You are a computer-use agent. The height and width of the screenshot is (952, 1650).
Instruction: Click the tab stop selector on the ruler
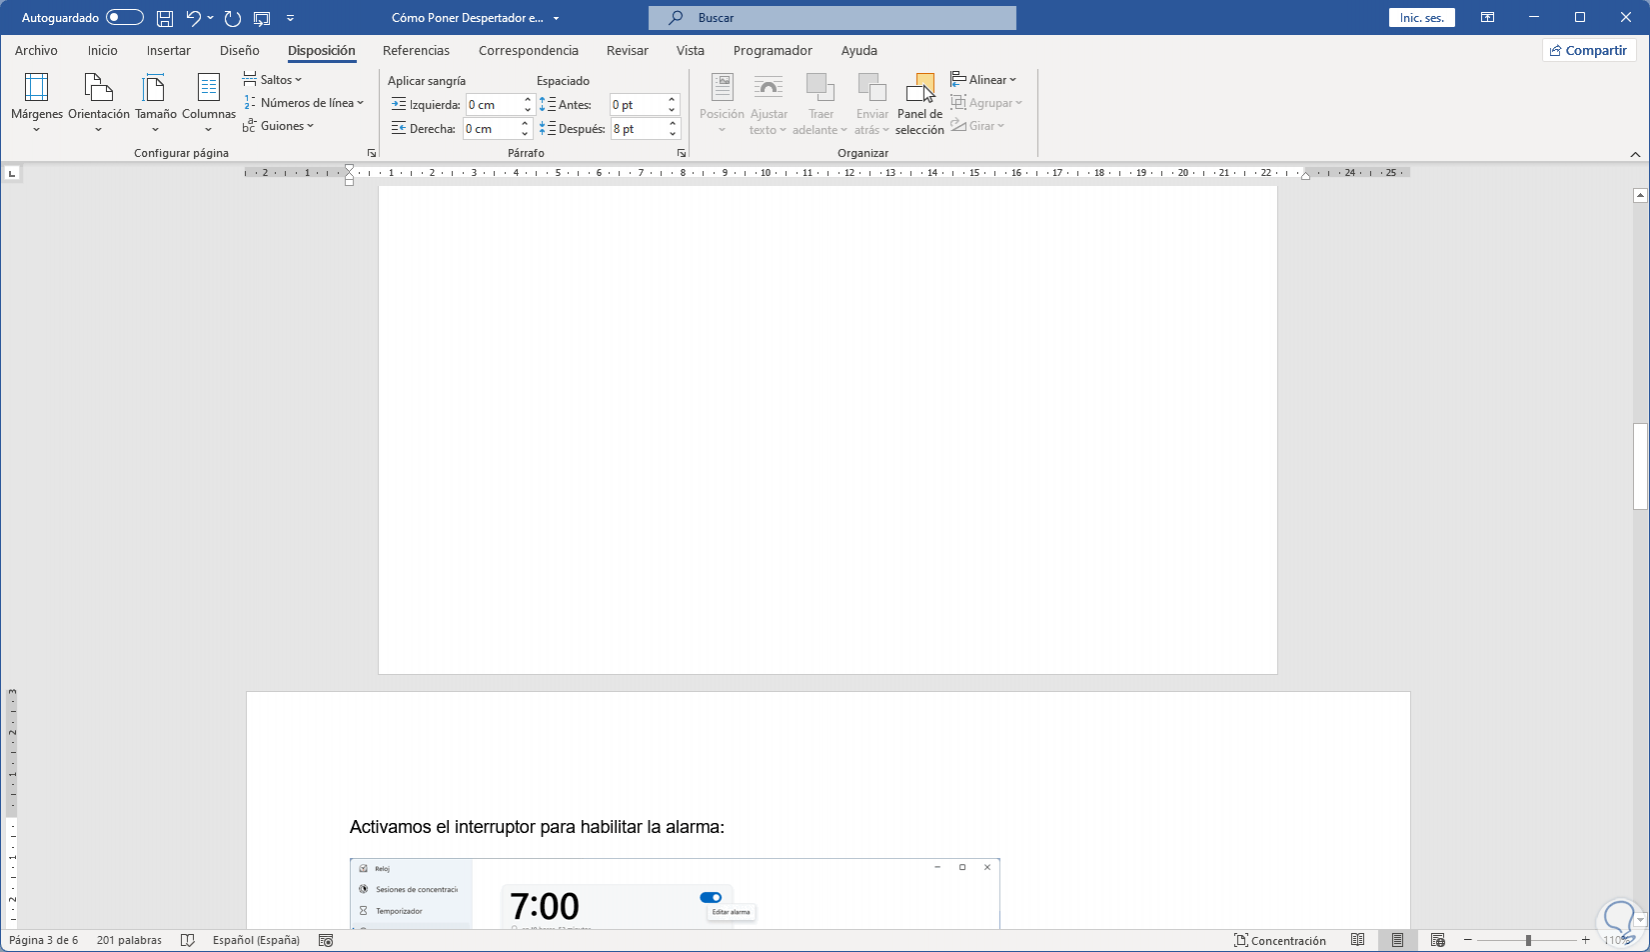pyautogui.click(x=12, y=174)
